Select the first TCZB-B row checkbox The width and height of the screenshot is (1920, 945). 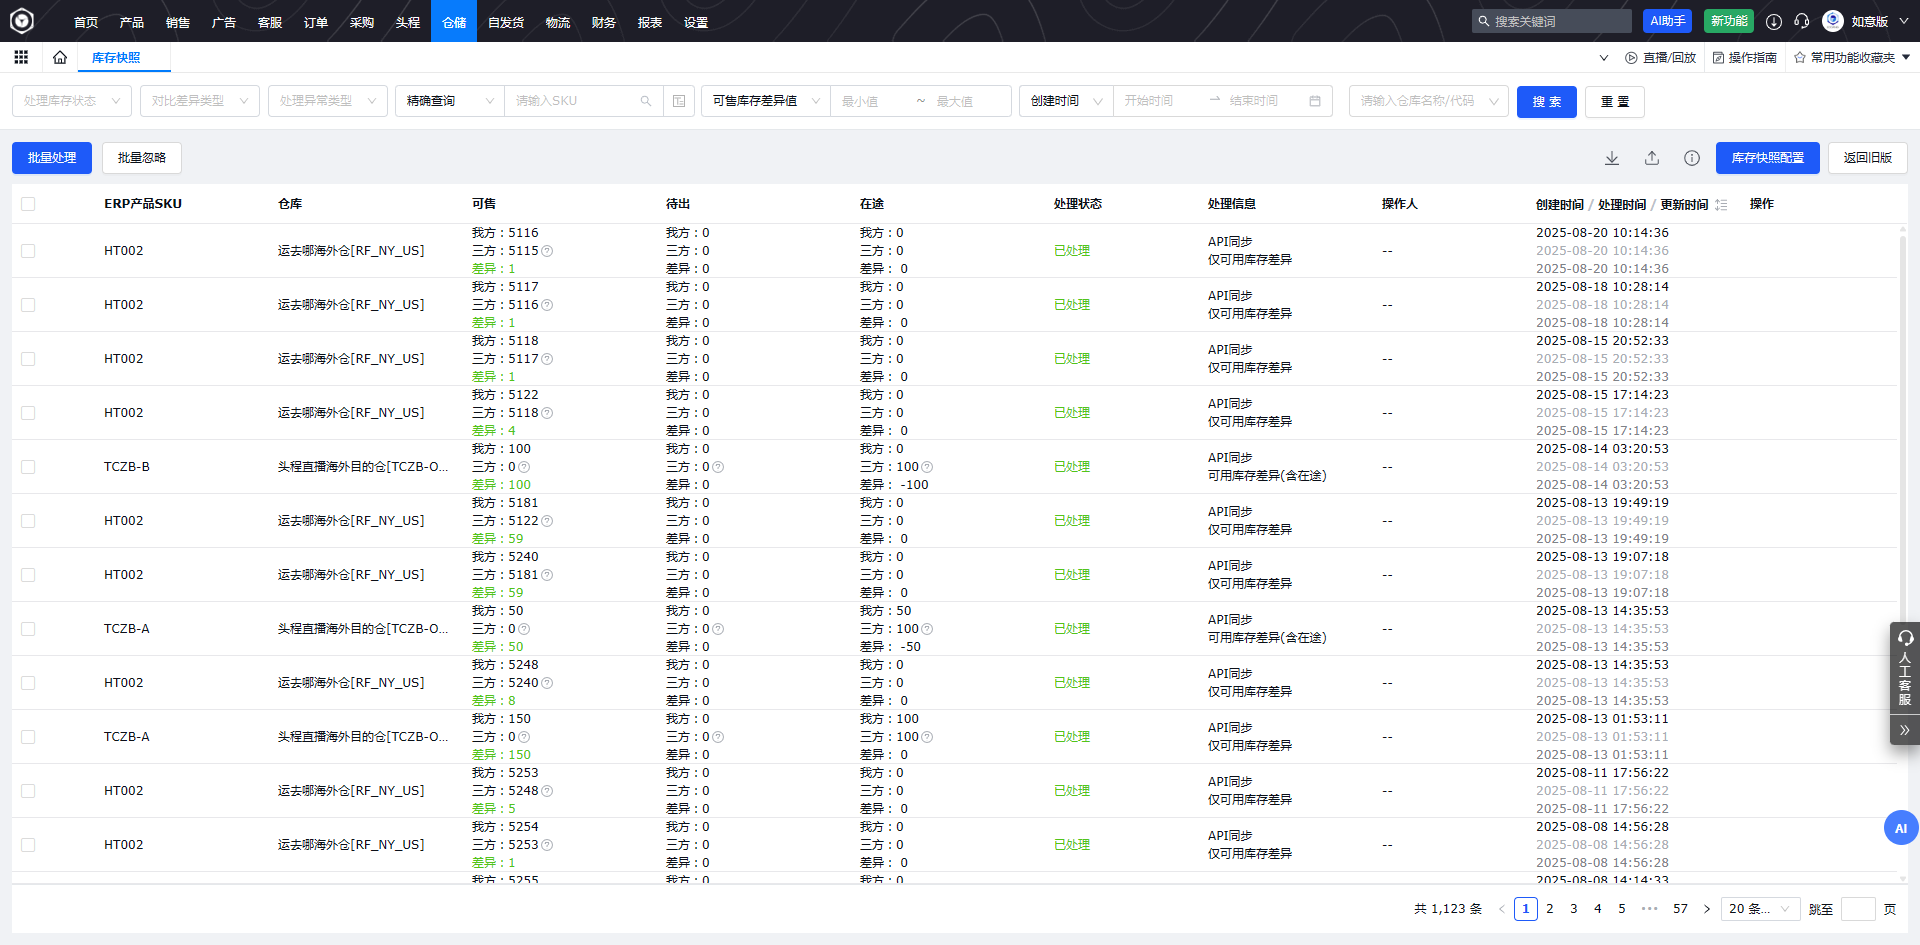[28, 467]
